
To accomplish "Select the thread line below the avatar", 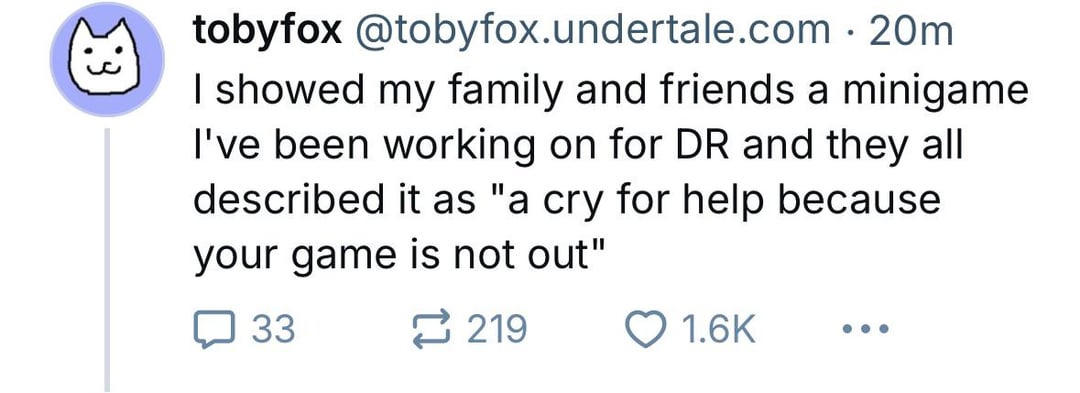I will (107, 259).
